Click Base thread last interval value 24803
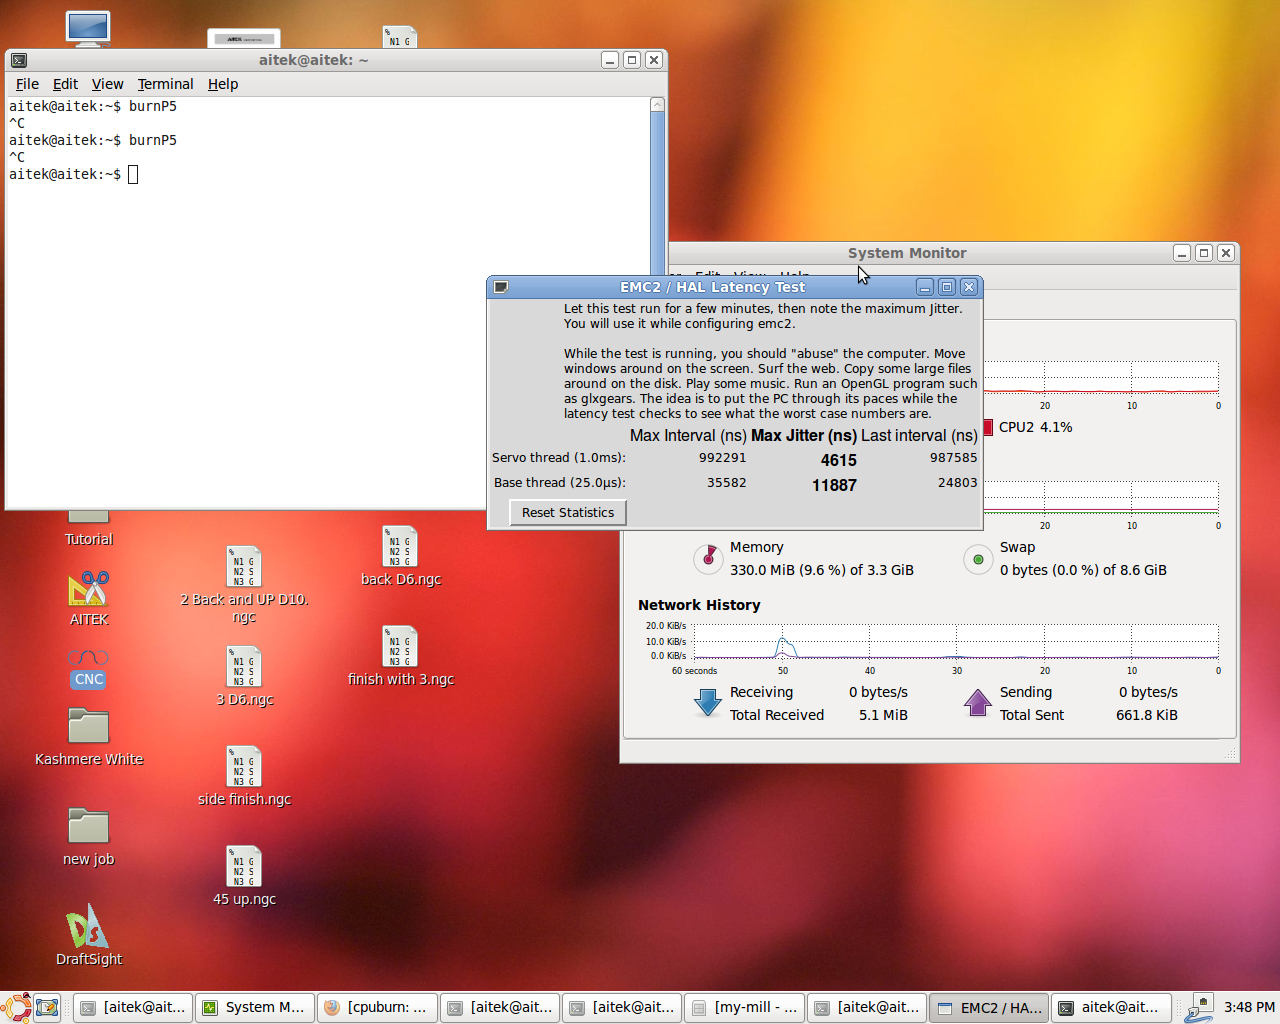Screen dimensions: 1280x1024 [x=957, y=482]
